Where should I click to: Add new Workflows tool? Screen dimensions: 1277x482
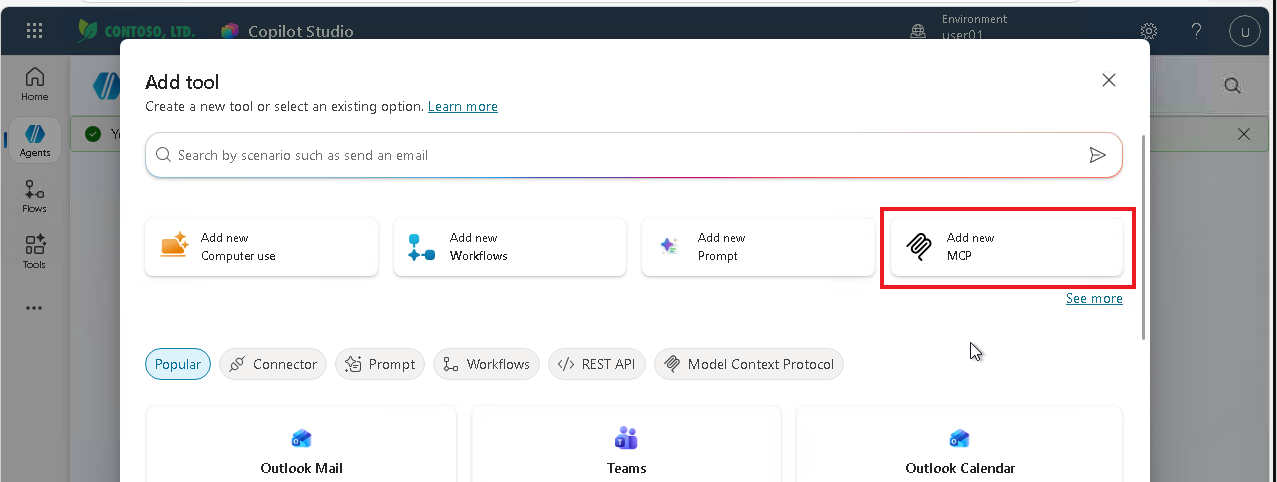[x=510, y=247]
